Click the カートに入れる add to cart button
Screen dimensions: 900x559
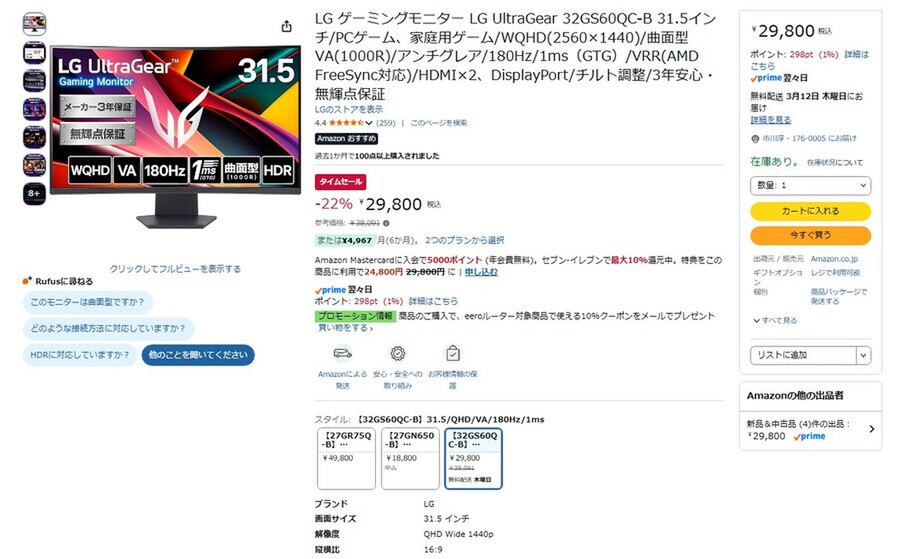click(810, 211)
